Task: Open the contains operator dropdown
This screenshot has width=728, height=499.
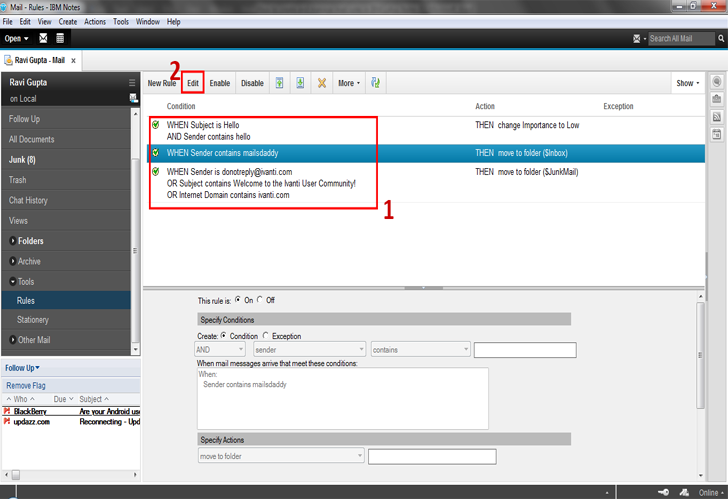Action: (421, 350)
